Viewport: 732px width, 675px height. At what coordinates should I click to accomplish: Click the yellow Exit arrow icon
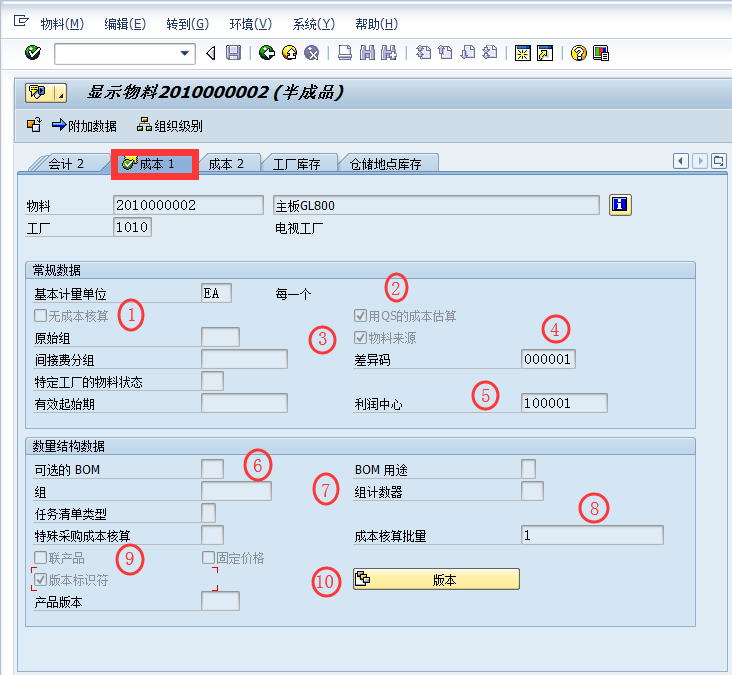pyautogui.click(x=289, y=53)
